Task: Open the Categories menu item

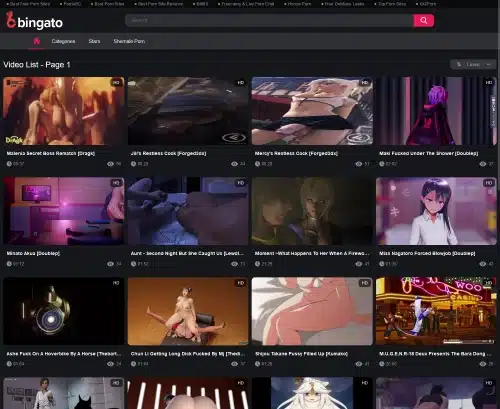Action: pyautogui.click(x=63, y=41)
